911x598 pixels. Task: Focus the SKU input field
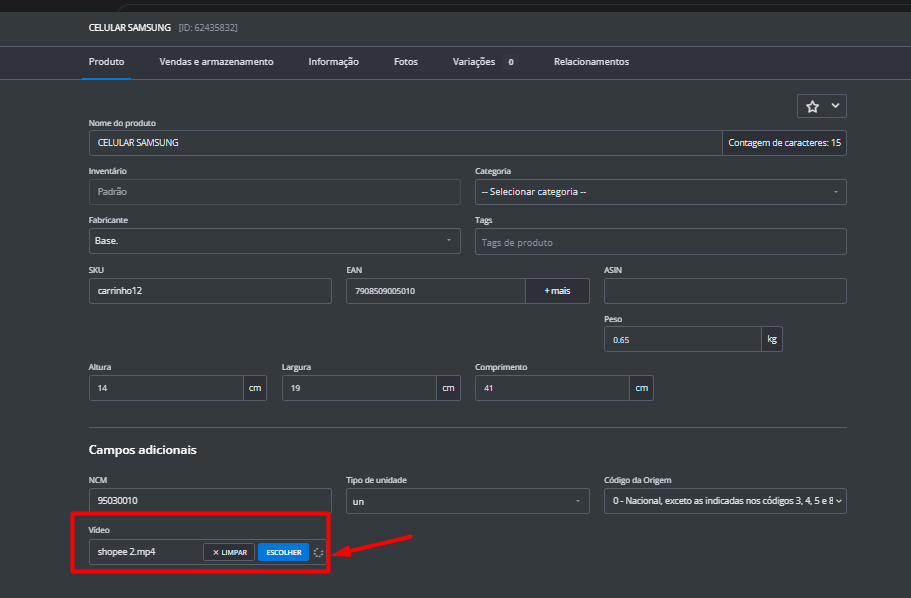click(210, 291)
